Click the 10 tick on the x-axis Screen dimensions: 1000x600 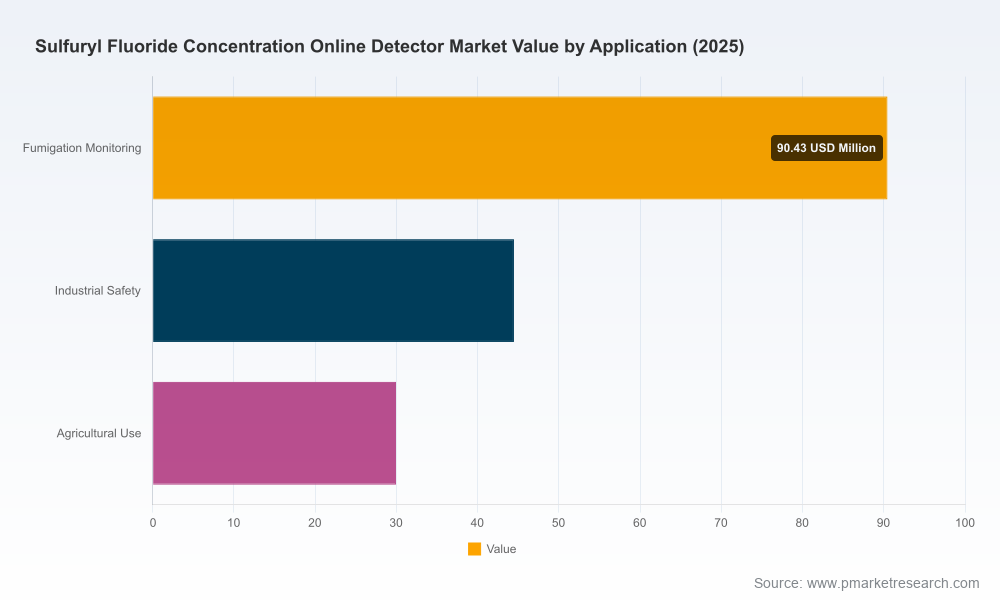[234, 523]
